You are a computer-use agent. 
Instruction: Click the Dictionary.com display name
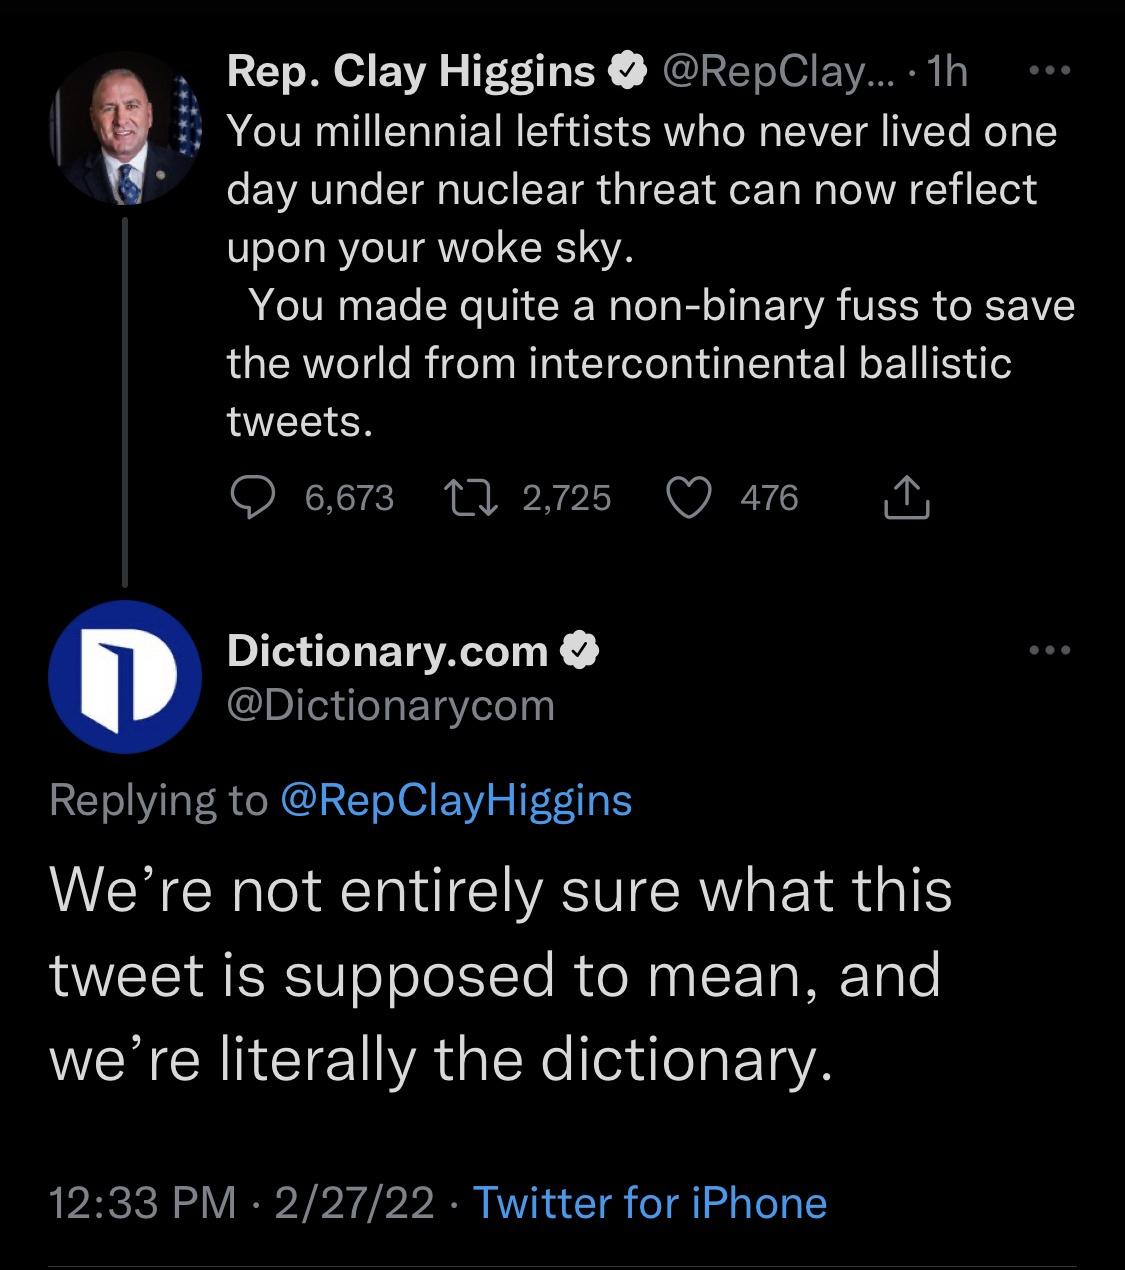pos(387,652)
